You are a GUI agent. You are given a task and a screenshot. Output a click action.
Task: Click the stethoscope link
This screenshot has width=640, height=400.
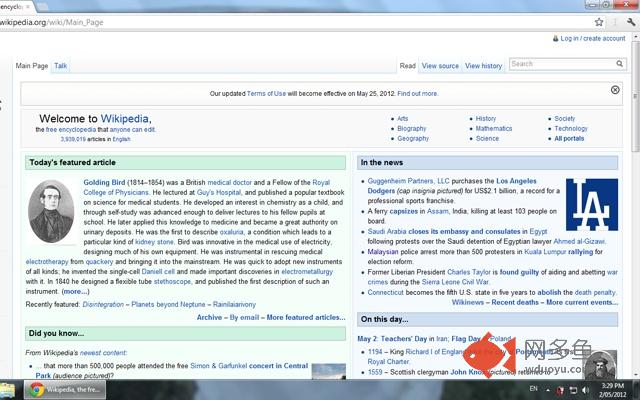pyautogui.click(x=172, y=282)
